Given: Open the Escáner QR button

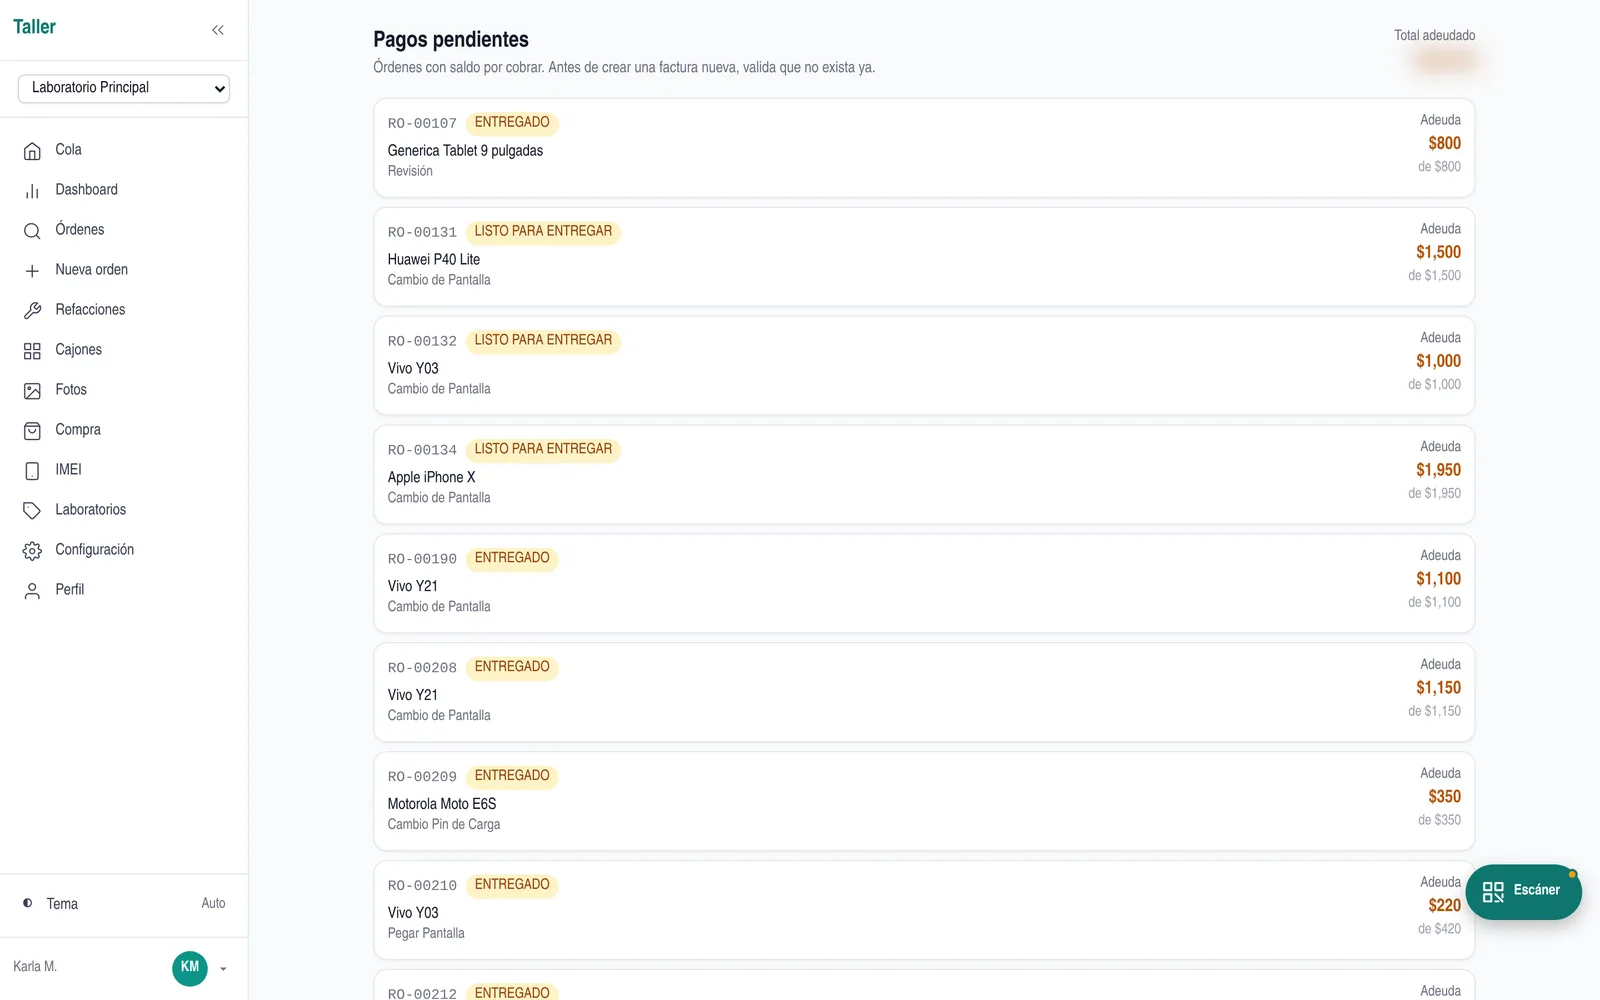Looking at the screenshot, I should point(1523,891).
